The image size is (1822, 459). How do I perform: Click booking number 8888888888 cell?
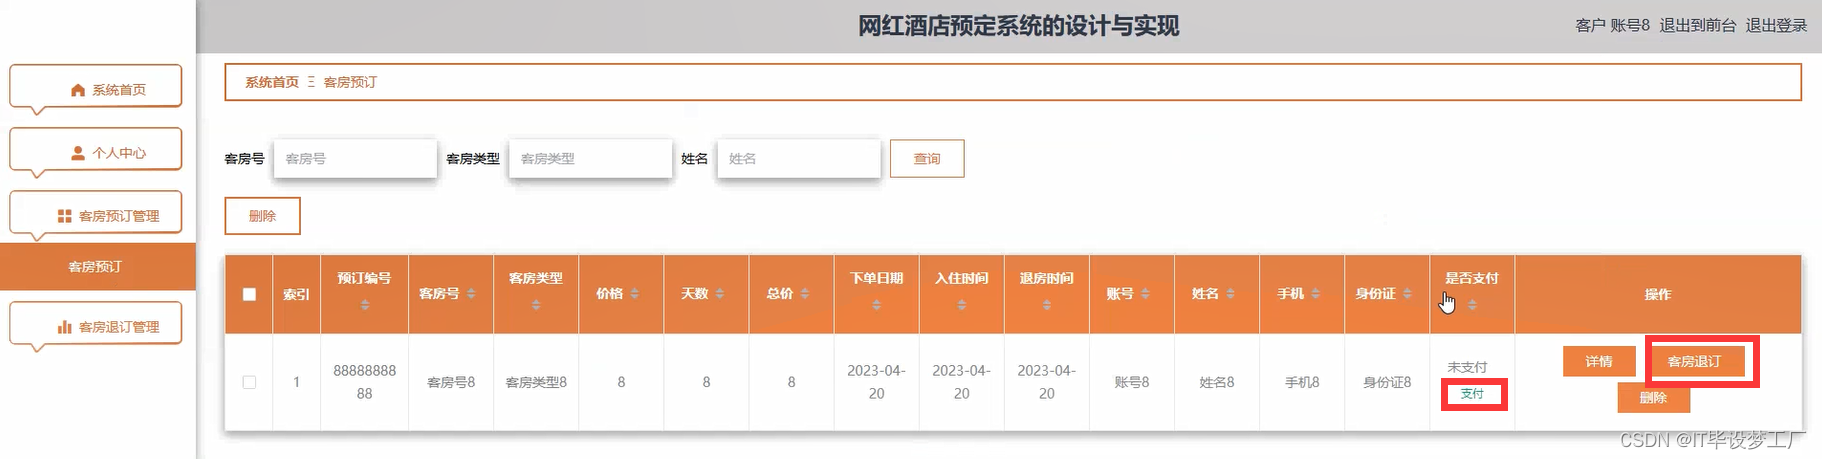tap(364, 382)
